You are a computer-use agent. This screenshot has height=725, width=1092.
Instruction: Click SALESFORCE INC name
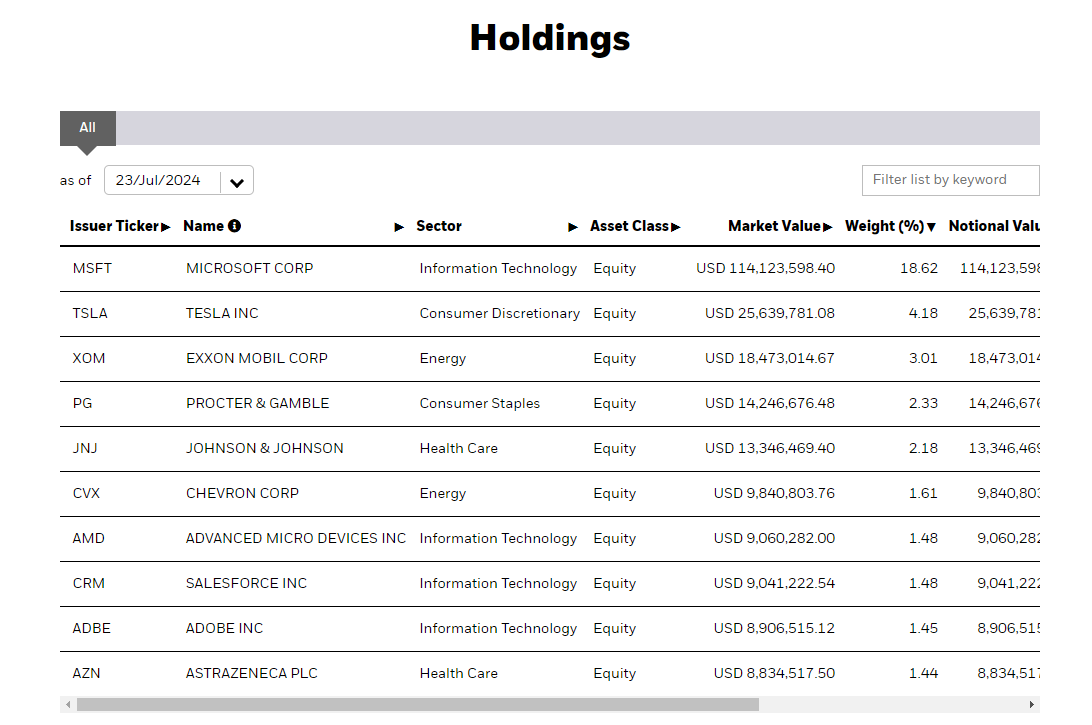[x=247, y=584]
